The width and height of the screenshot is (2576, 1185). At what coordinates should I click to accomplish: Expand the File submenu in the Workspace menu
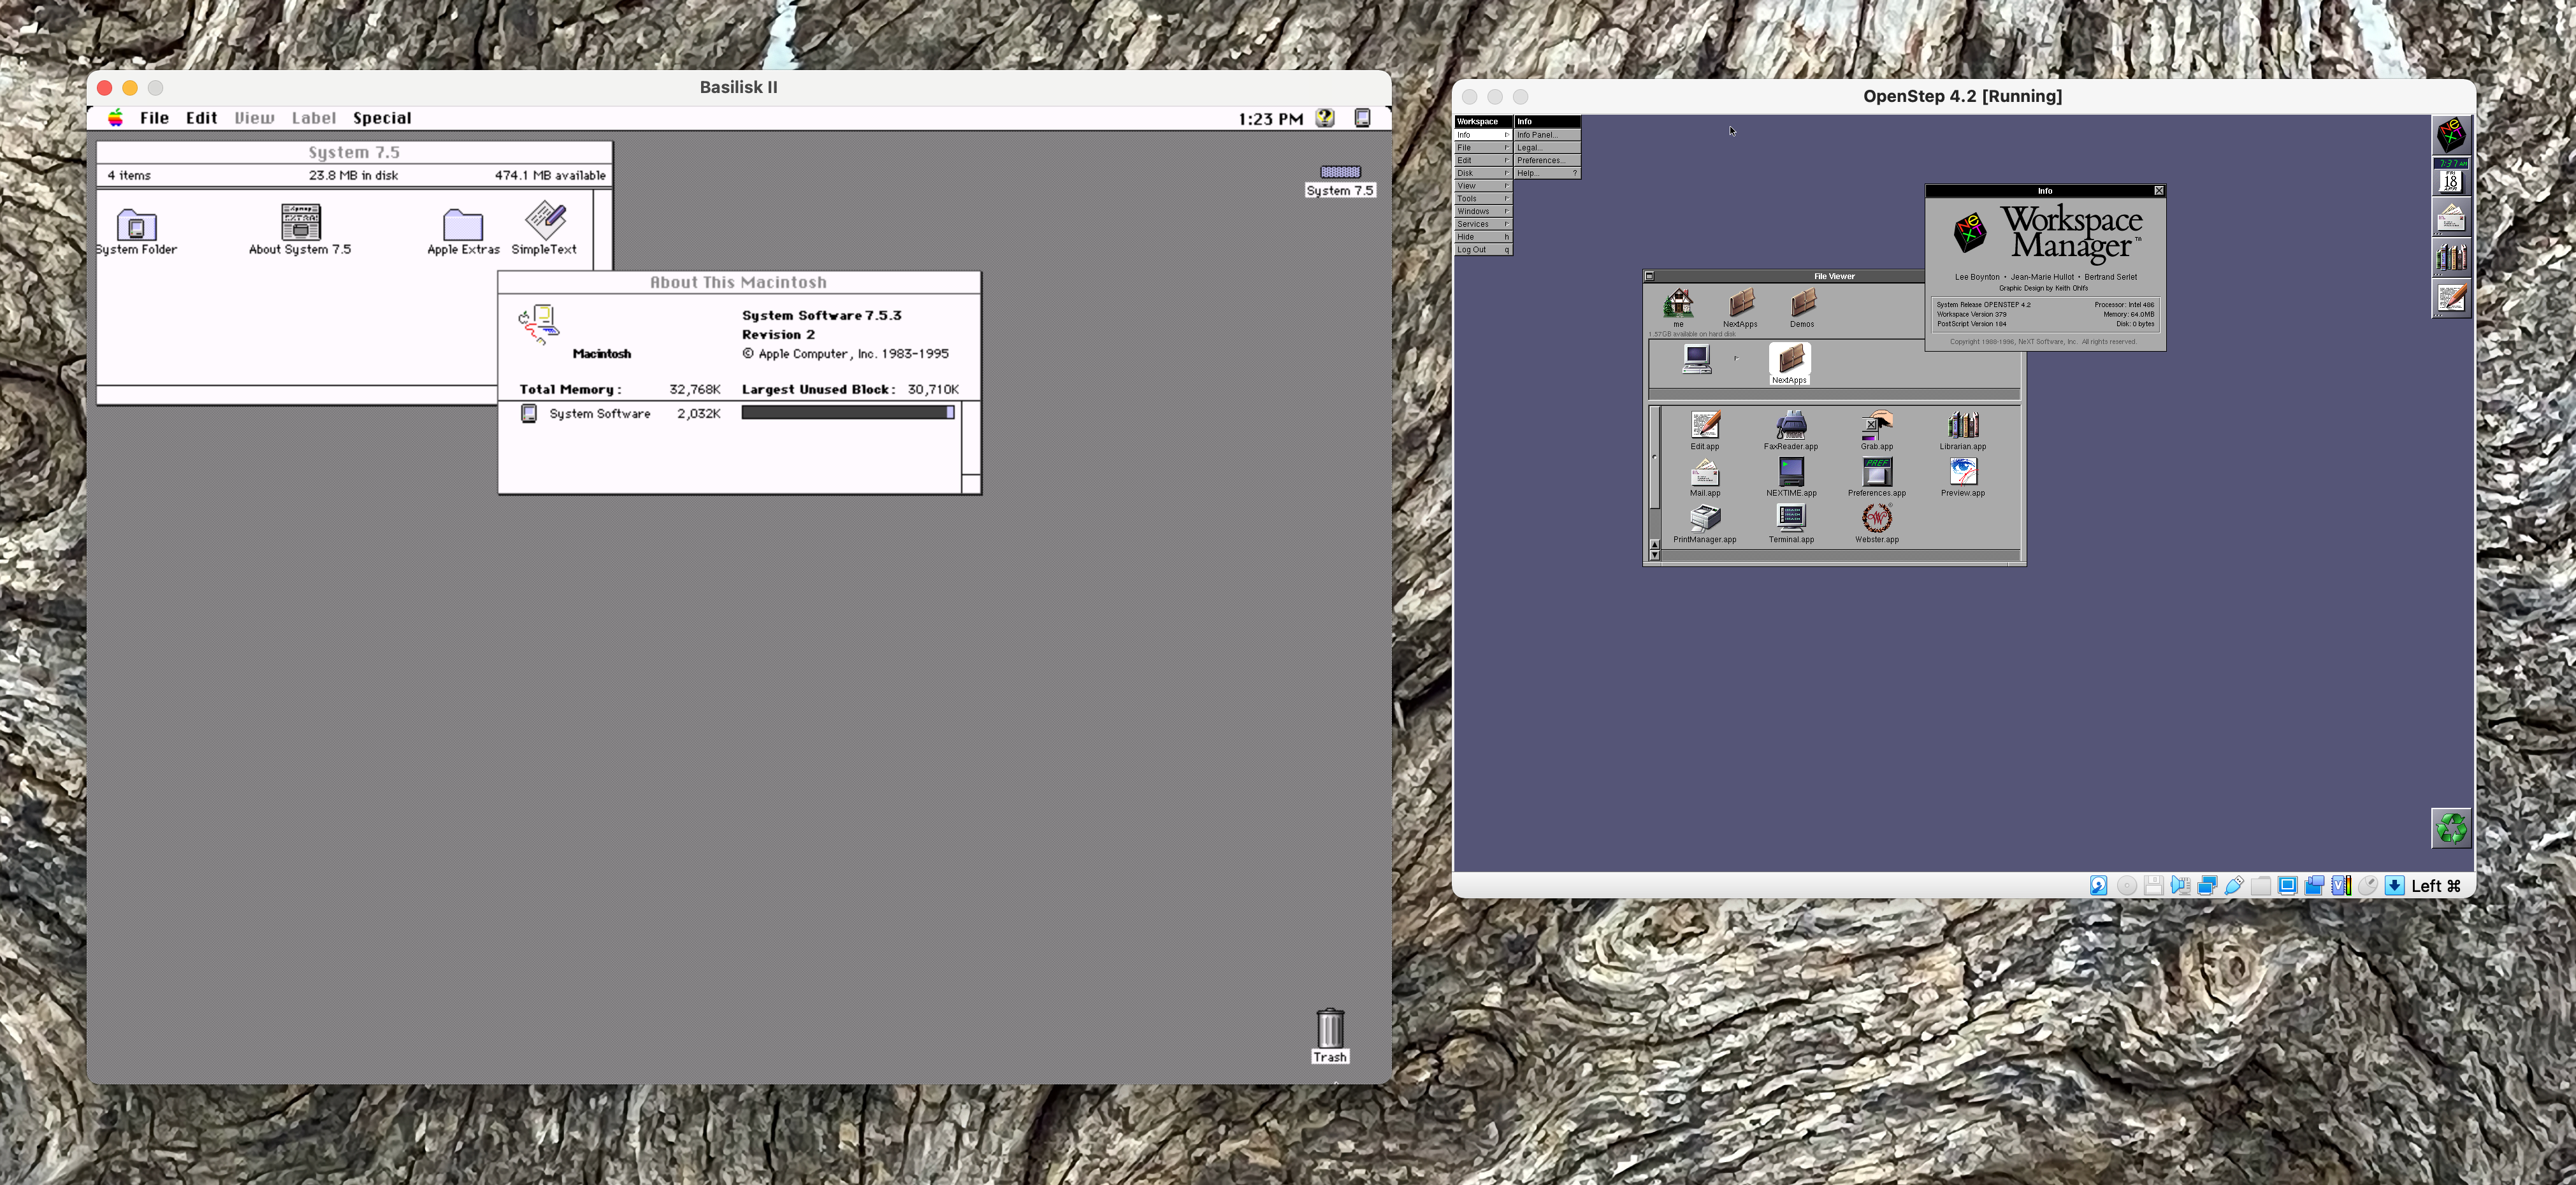[1483, 147]
